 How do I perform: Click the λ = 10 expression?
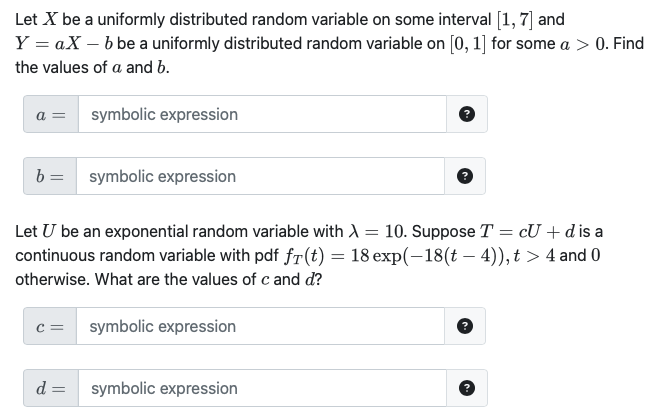coord(376,232)
